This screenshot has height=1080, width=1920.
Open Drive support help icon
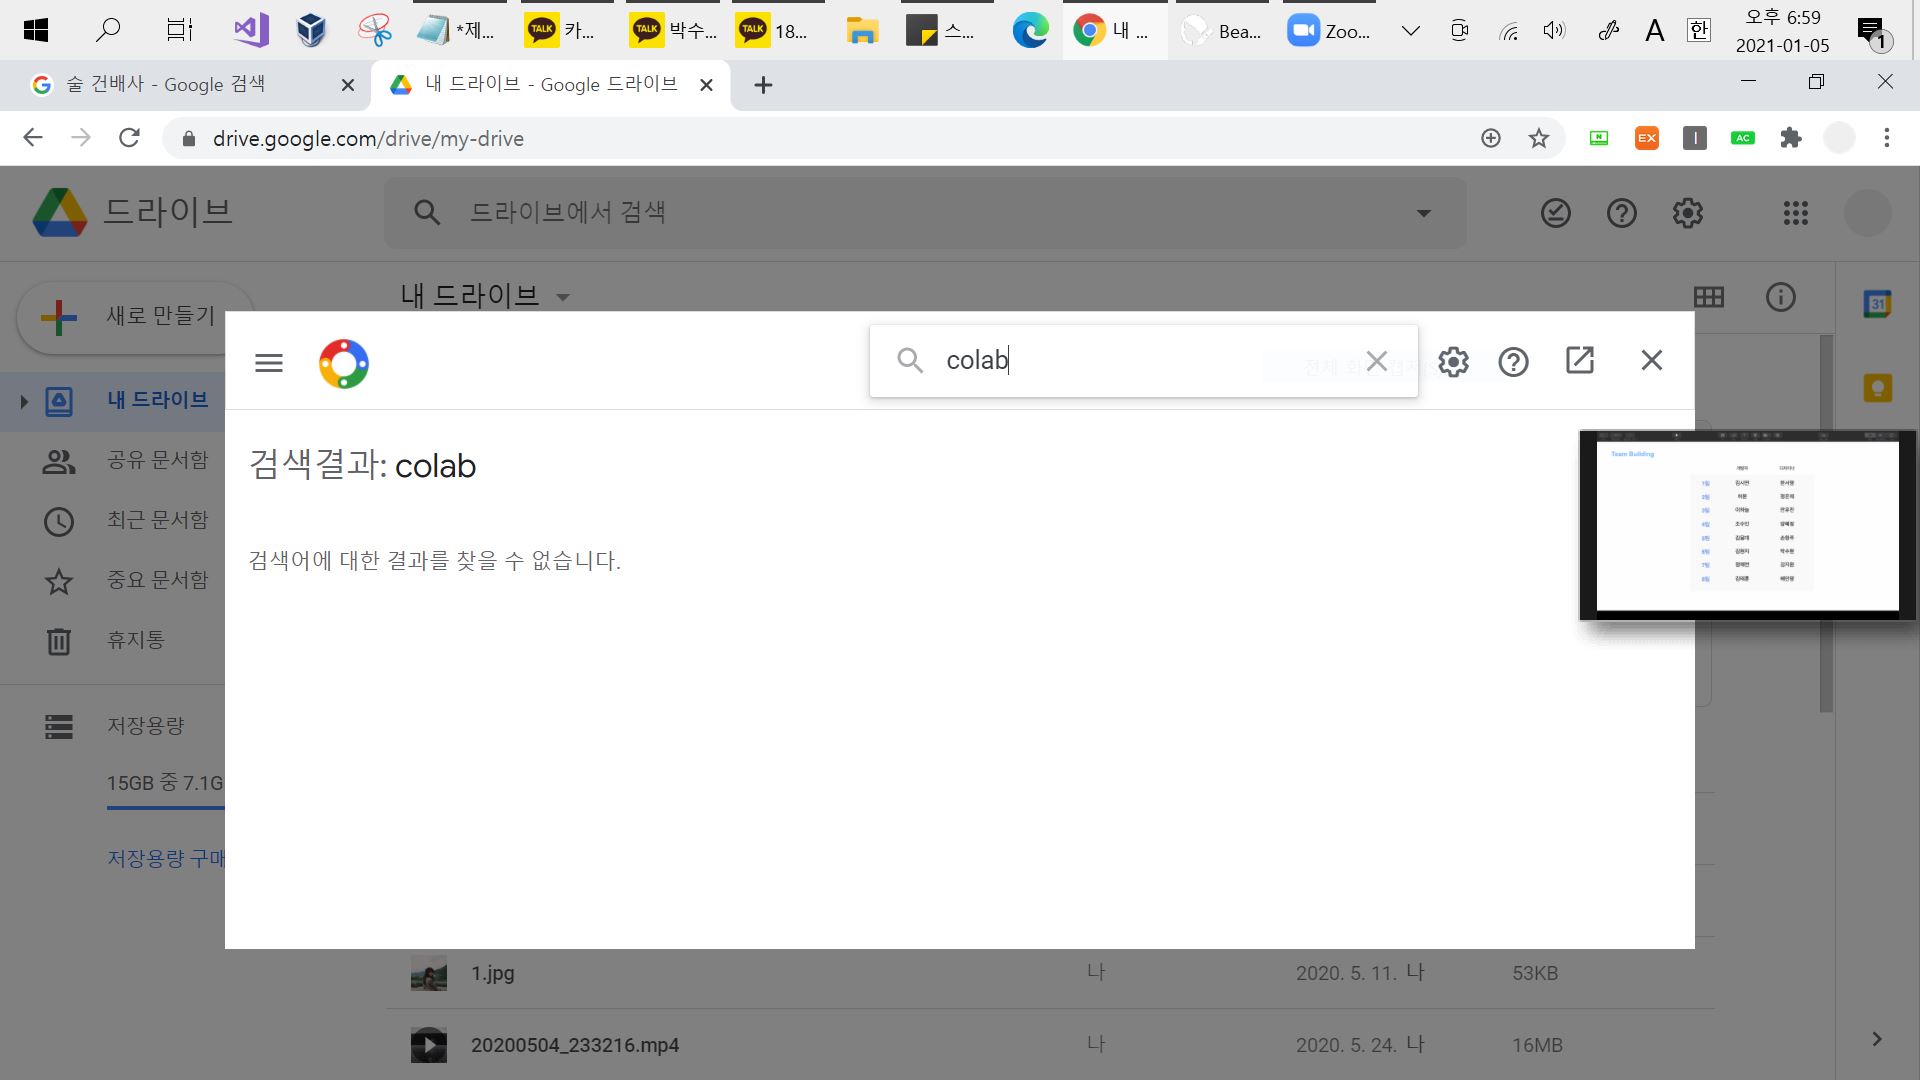(1622, 213)
